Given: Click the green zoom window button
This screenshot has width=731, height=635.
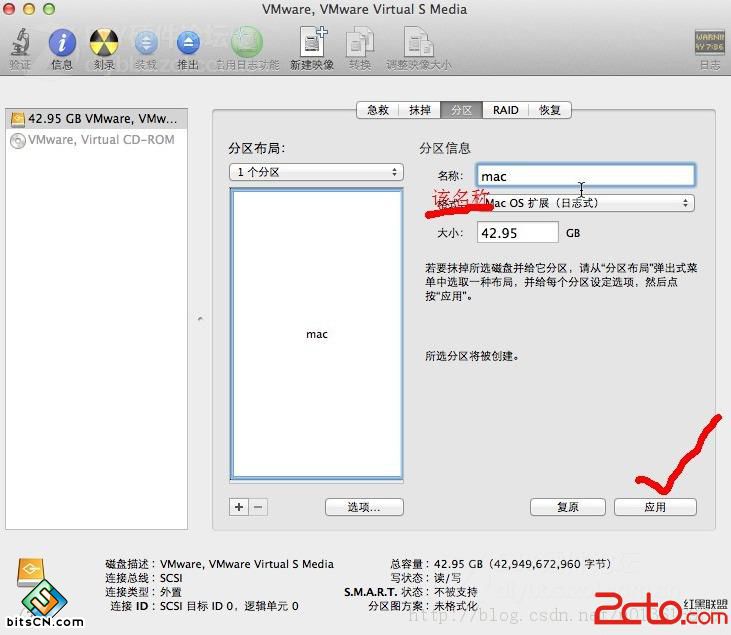Looking at the screenshot, I should 49,9.
